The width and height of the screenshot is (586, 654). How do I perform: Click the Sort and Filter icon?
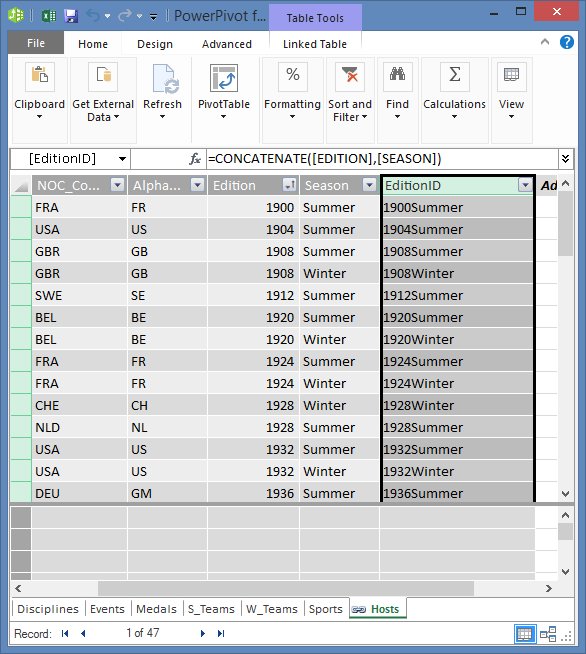[x=350, y=76]
